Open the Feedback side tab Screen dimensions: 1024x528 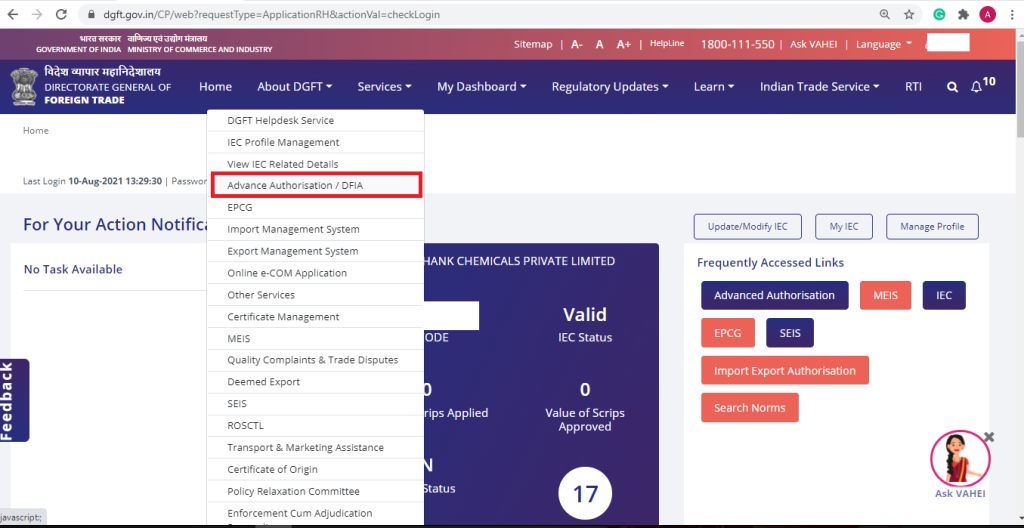coord(14,401)
